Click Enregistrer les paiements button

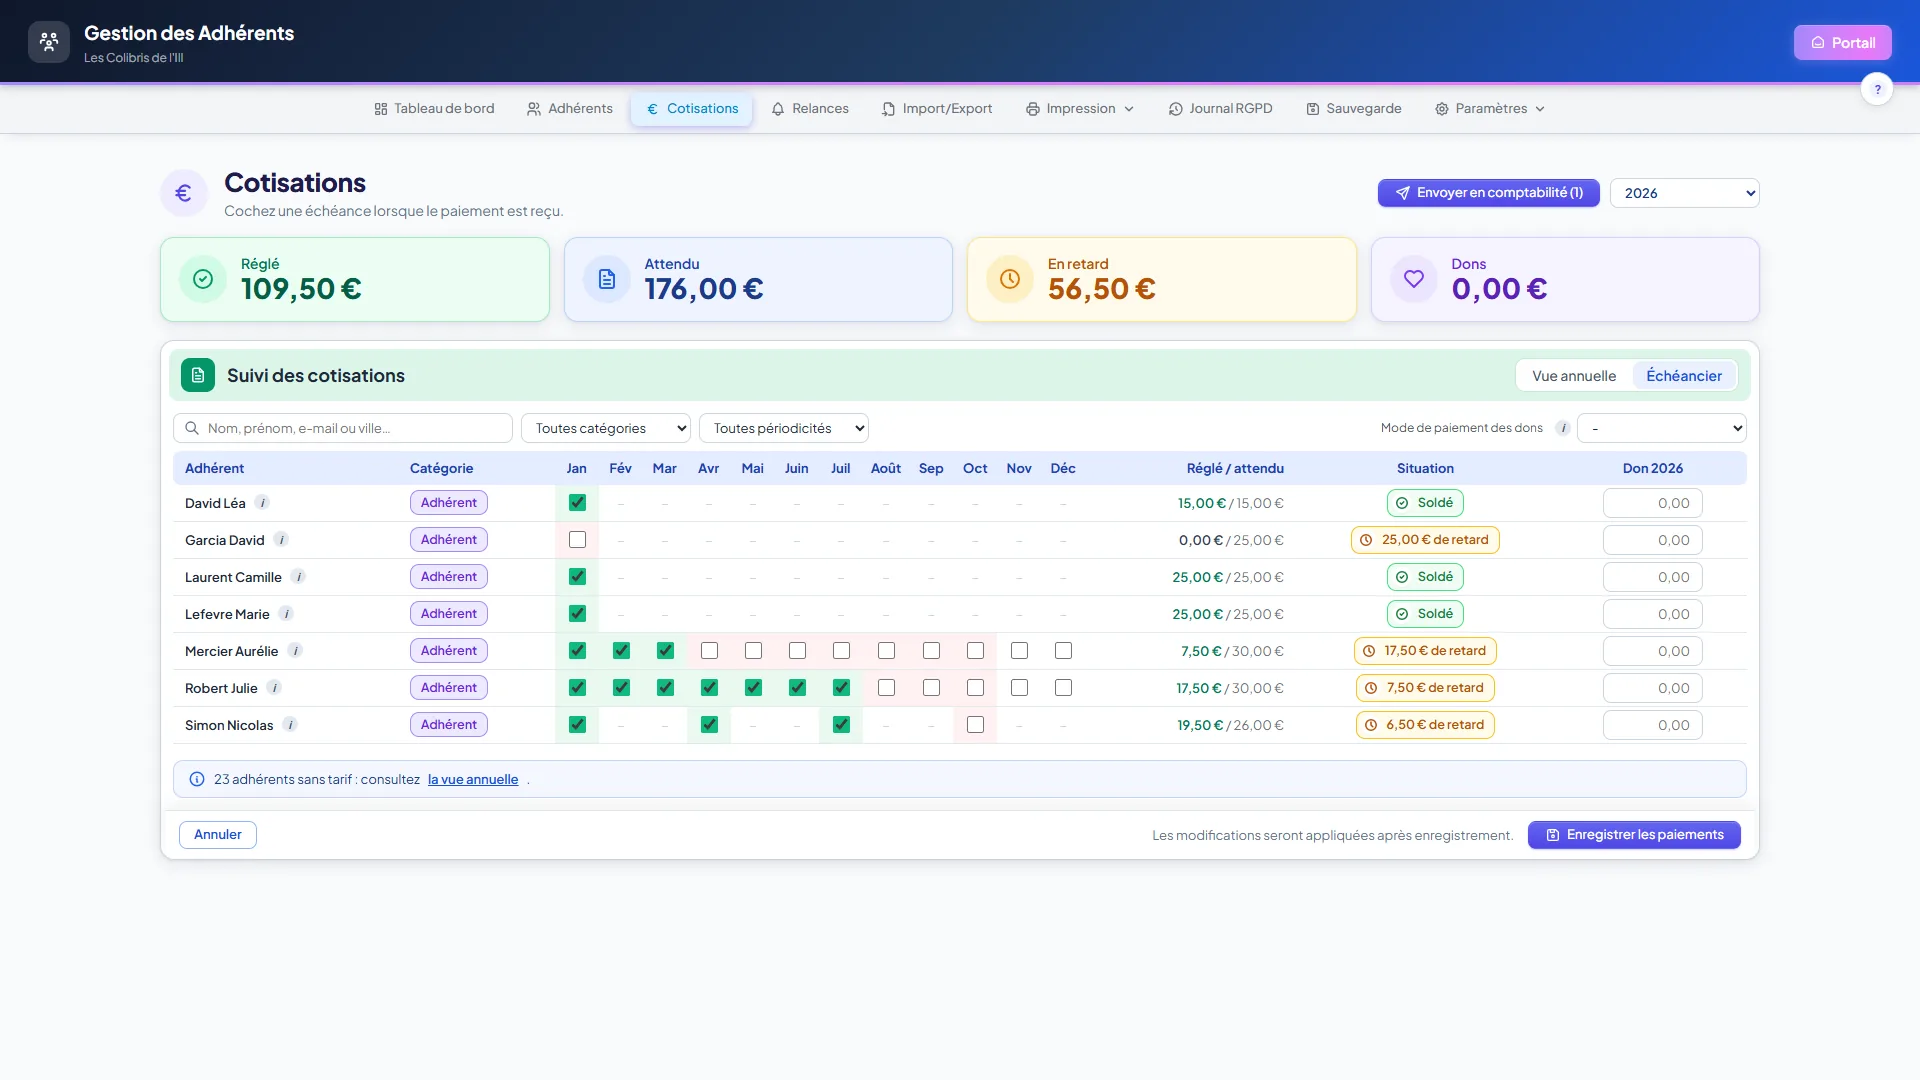click(1634, 835)
